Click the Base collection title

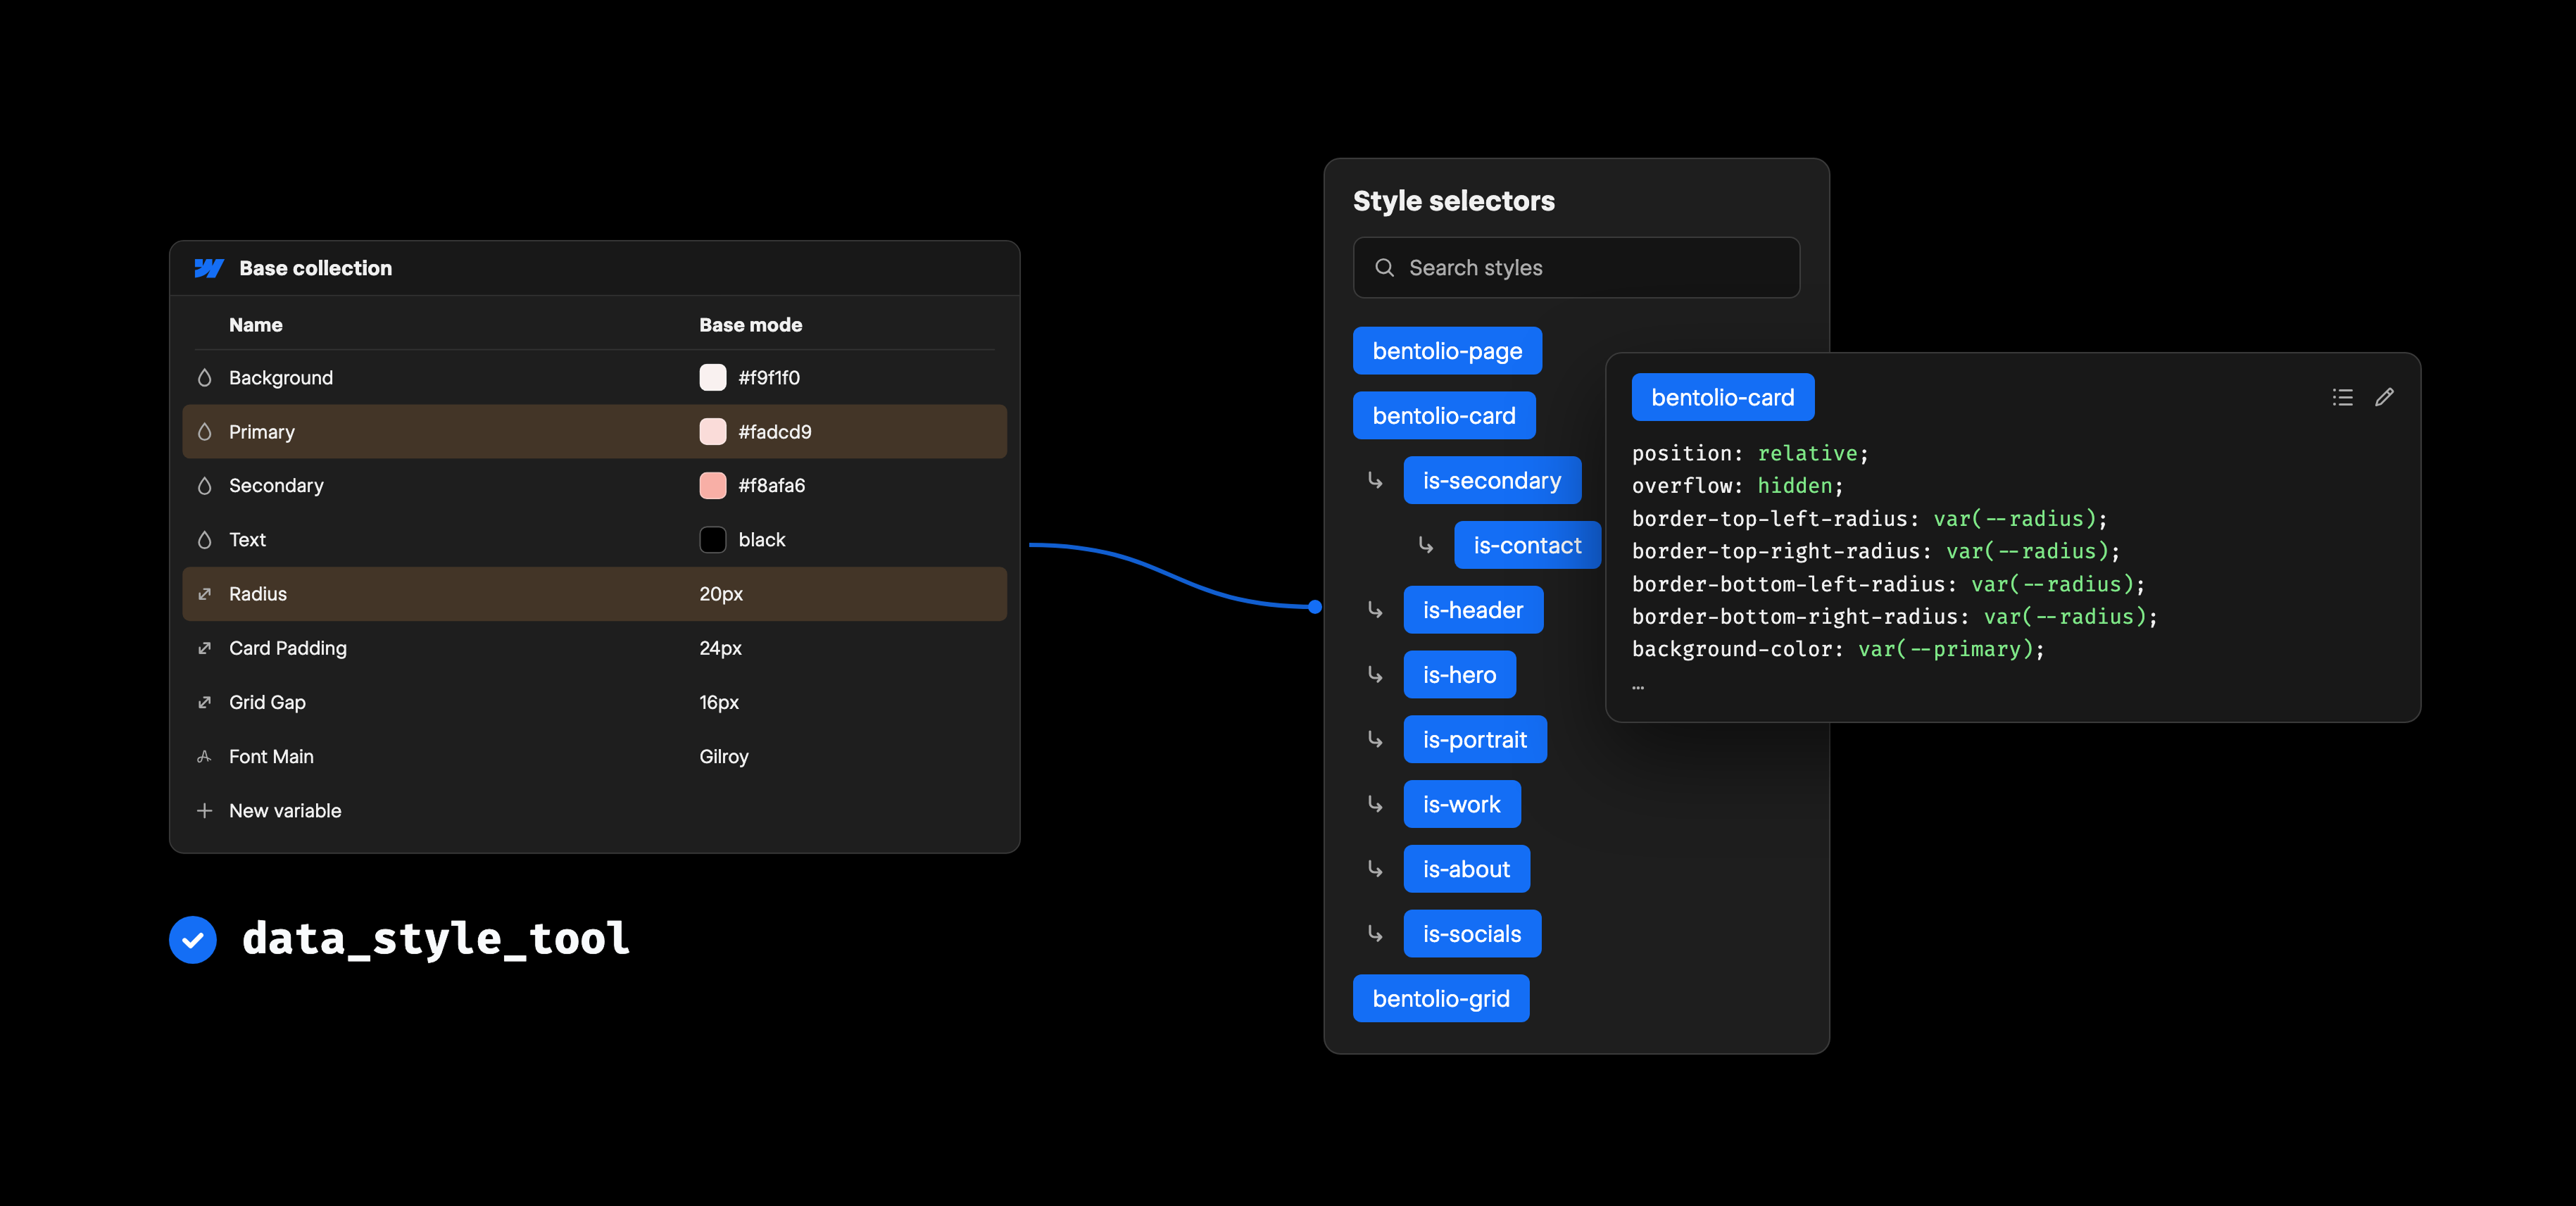[316, 268]
